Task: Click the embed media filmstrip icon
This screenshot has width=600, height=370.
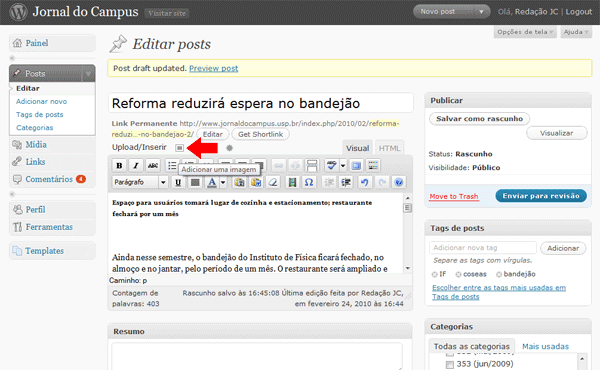Action: [292, 183]
